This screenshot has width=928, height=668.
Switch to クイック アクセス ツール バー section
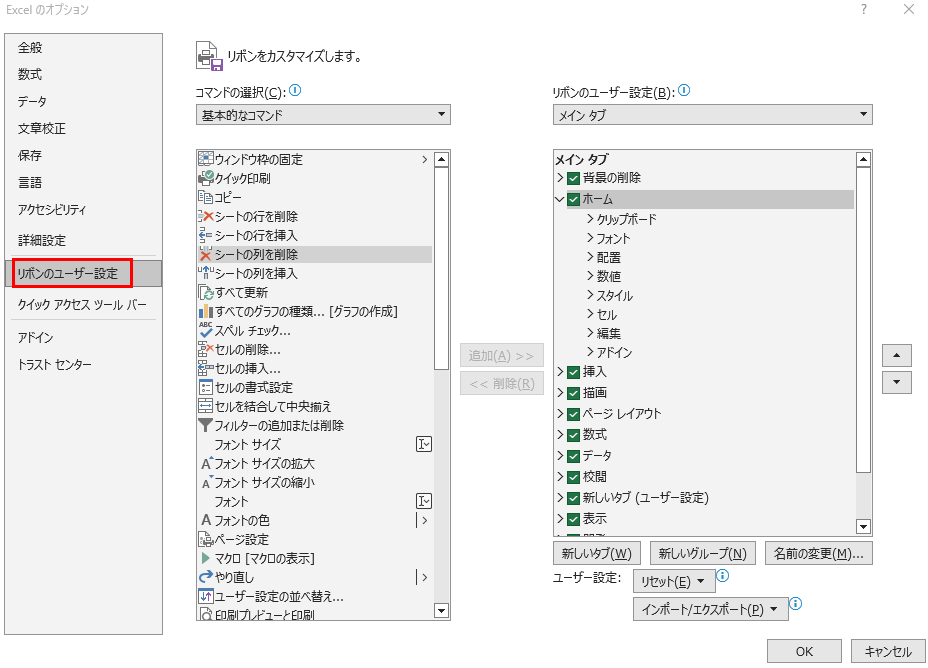click(82, 304)
